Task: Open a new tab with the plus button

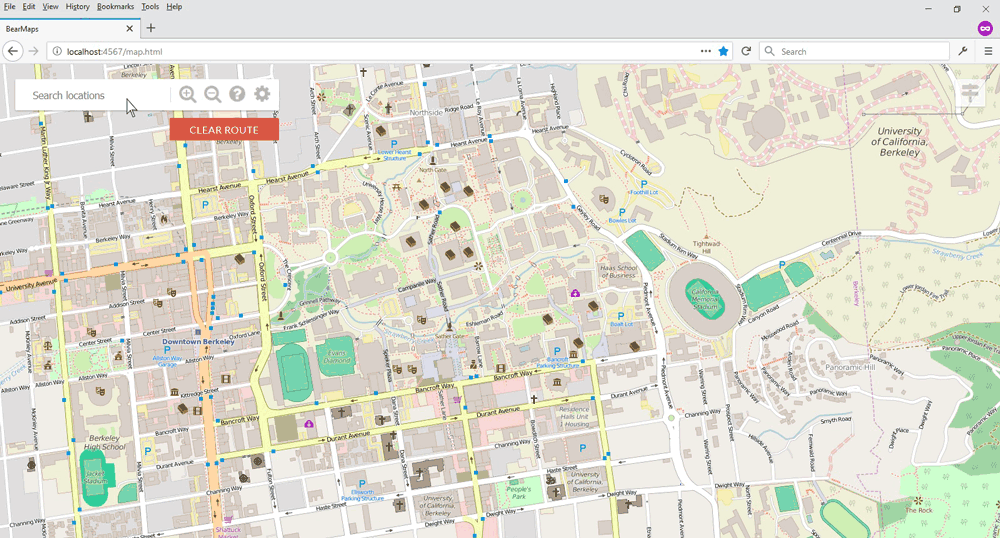Action: pyautogui.click(x=151, y=28)
